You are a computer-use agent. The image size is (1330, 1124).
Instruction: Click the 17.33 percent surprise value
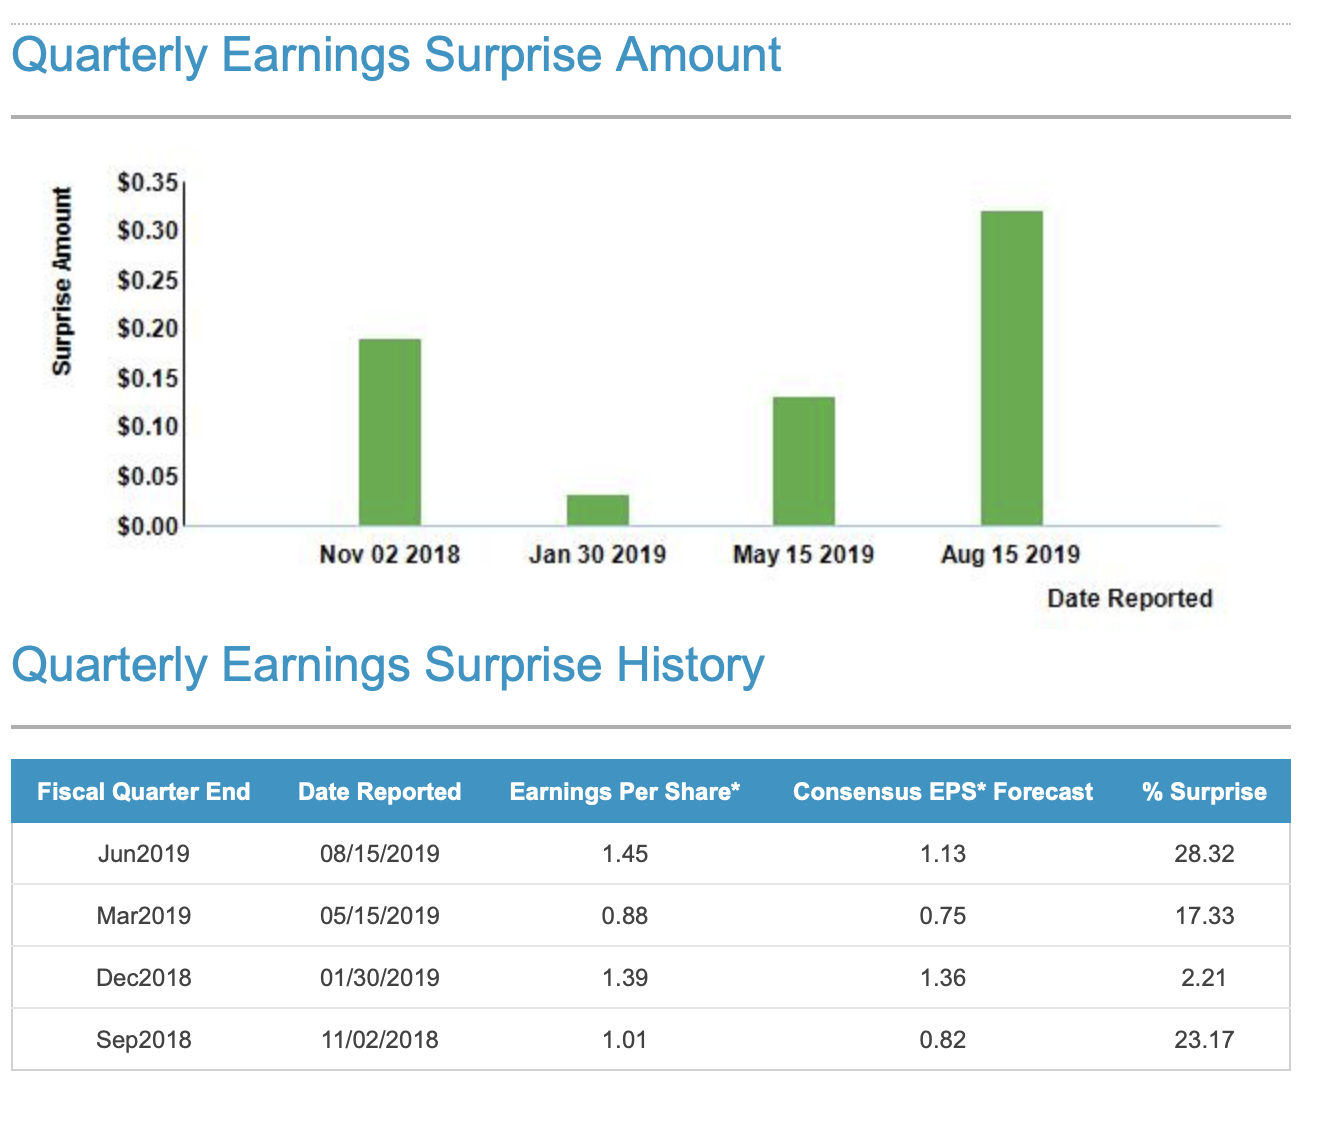pos(1205,916)
